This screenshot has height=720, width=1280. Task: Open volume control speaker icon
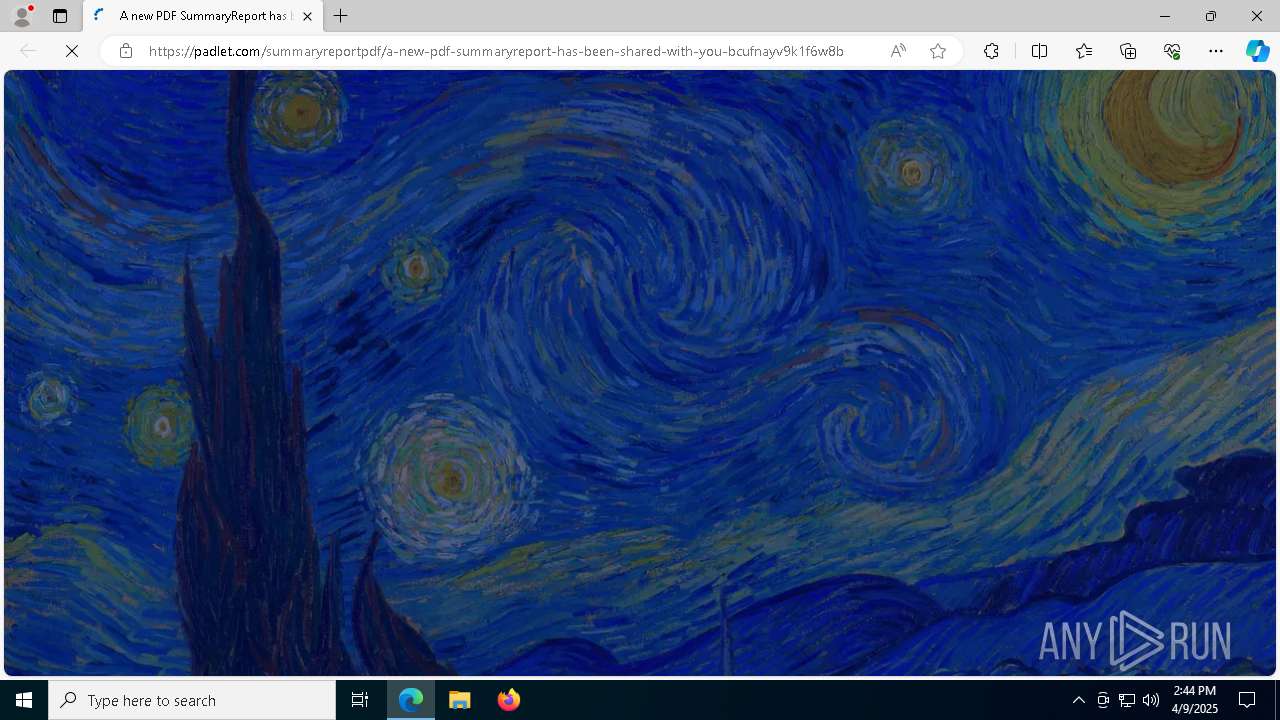tap(1151, 700)
